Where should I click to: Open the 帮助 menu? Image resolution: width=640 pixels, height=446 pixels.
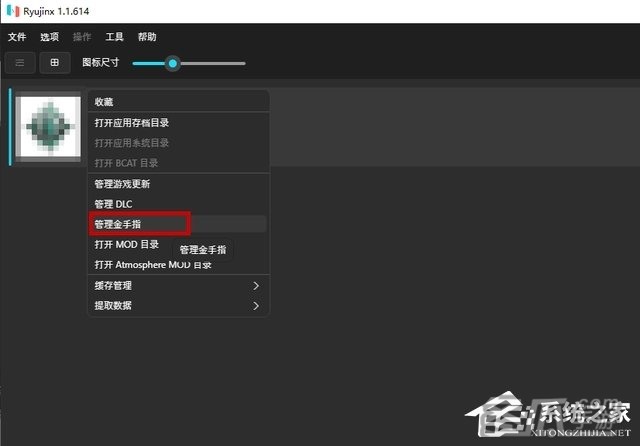click(147, 37)
